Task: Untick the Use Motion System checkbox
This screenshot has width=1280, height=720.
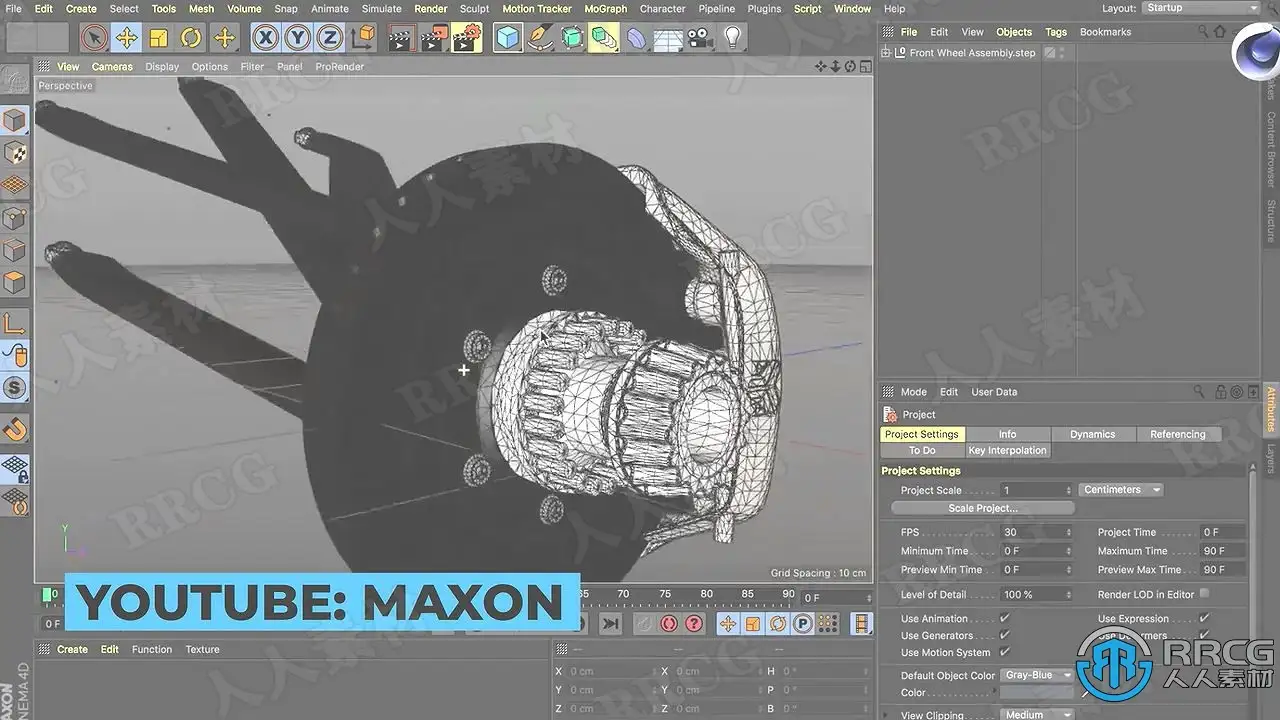Action: coord(1005,653)
